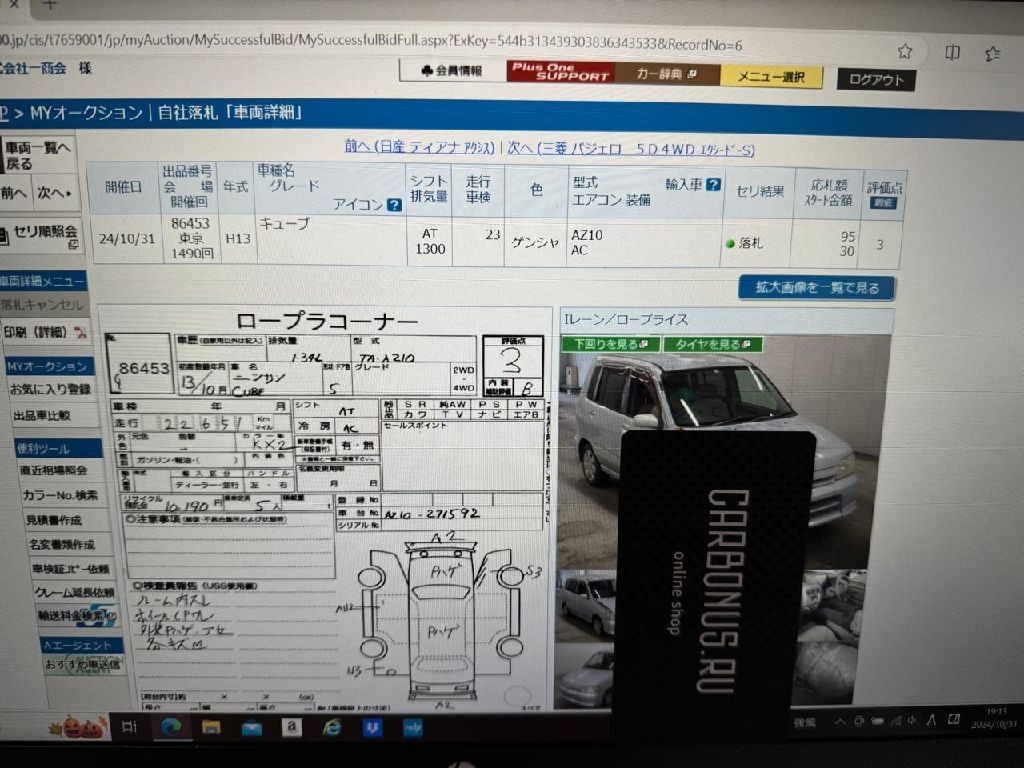Image resolution: width=1024 pixels, height=768 pixels.
Task: Click the lot number 86453 cell
Action: tap(191, 238)
